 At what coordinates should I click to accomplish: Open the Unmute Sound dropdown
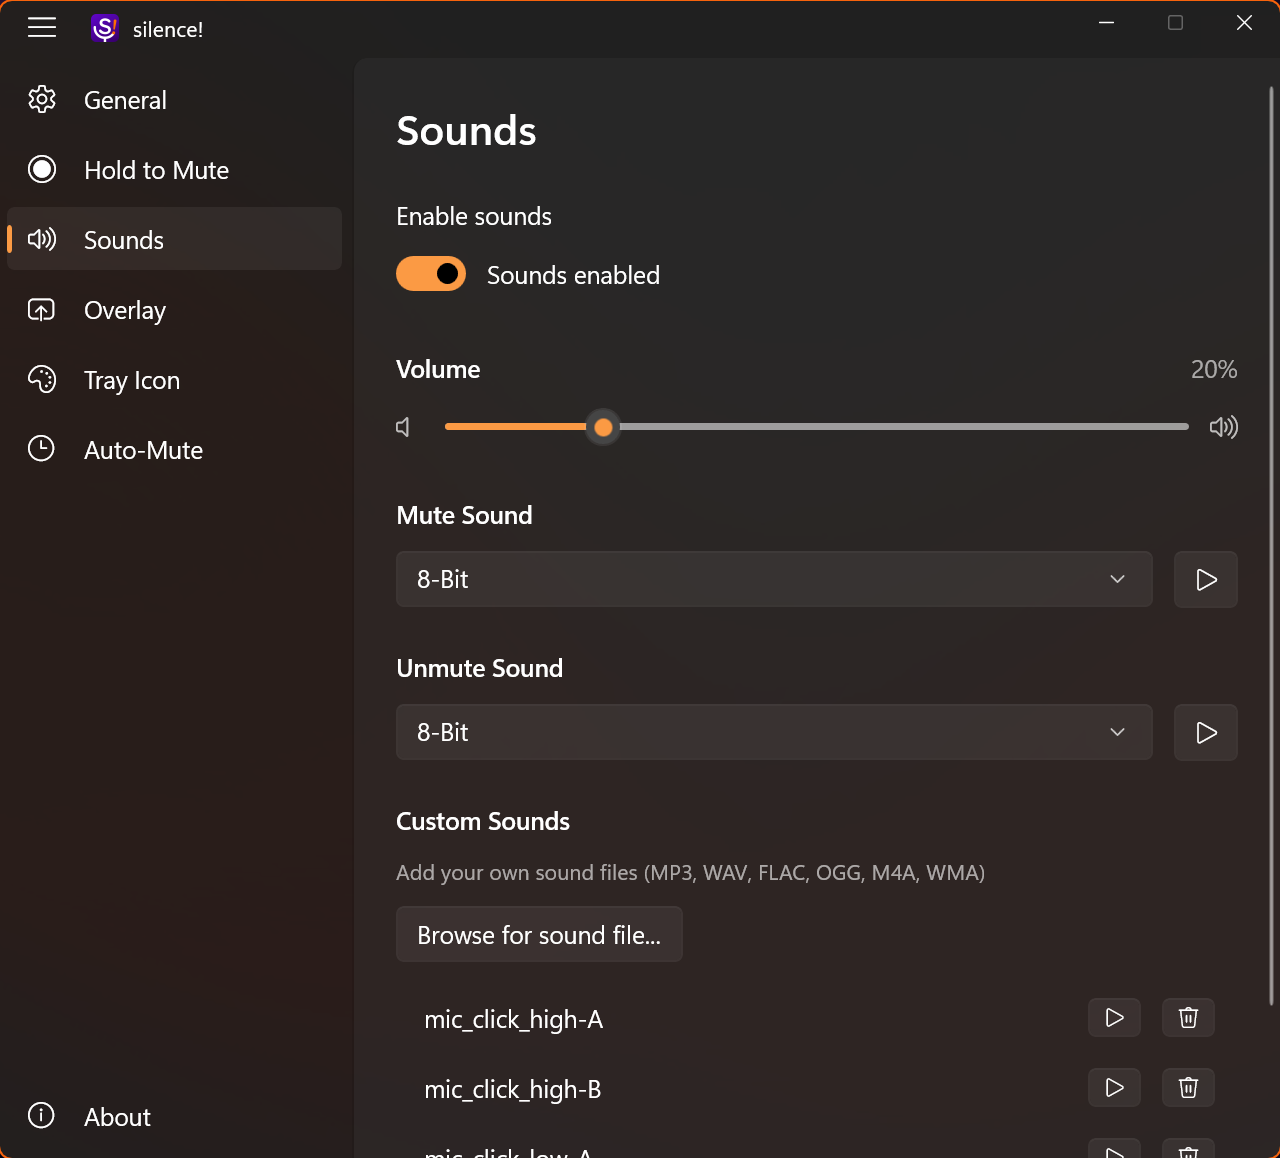pos(774,733)
